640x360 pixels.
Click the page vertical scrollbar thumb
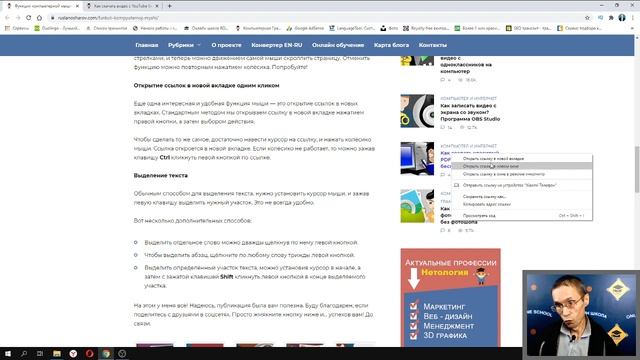pos(637,169)
